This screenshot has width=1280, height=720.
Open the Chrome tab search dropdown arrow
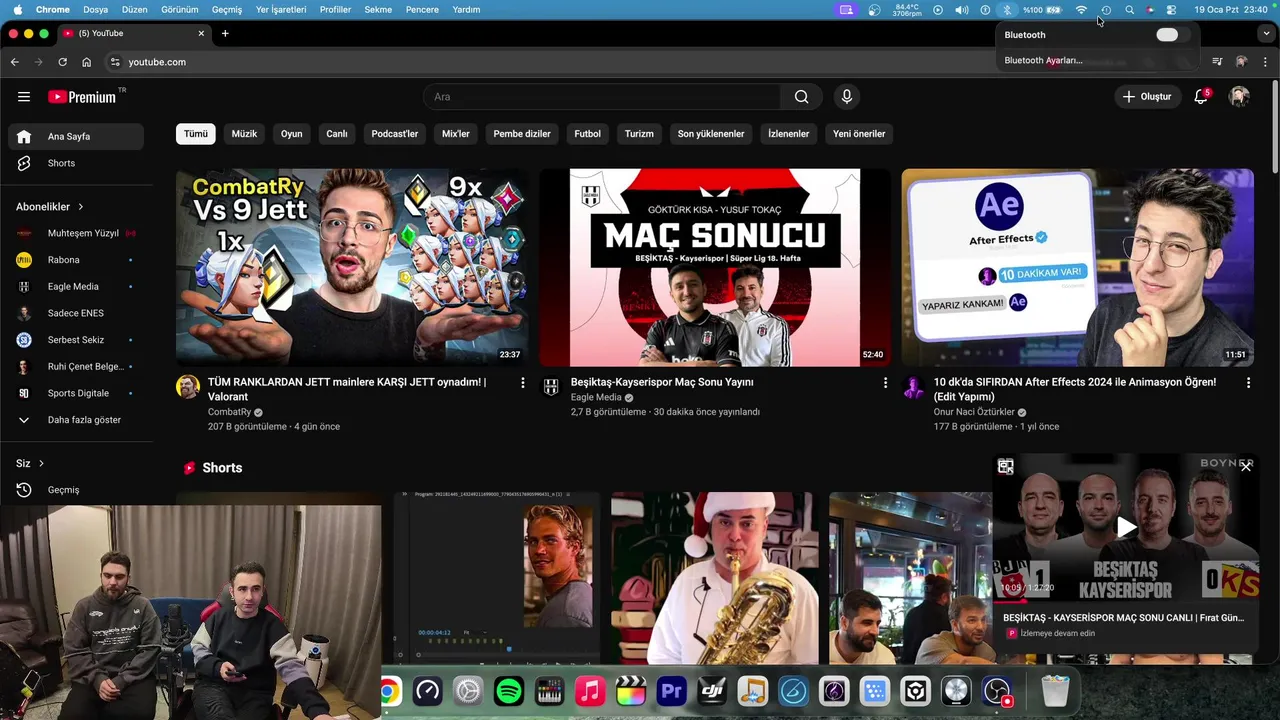[1266, 33]
